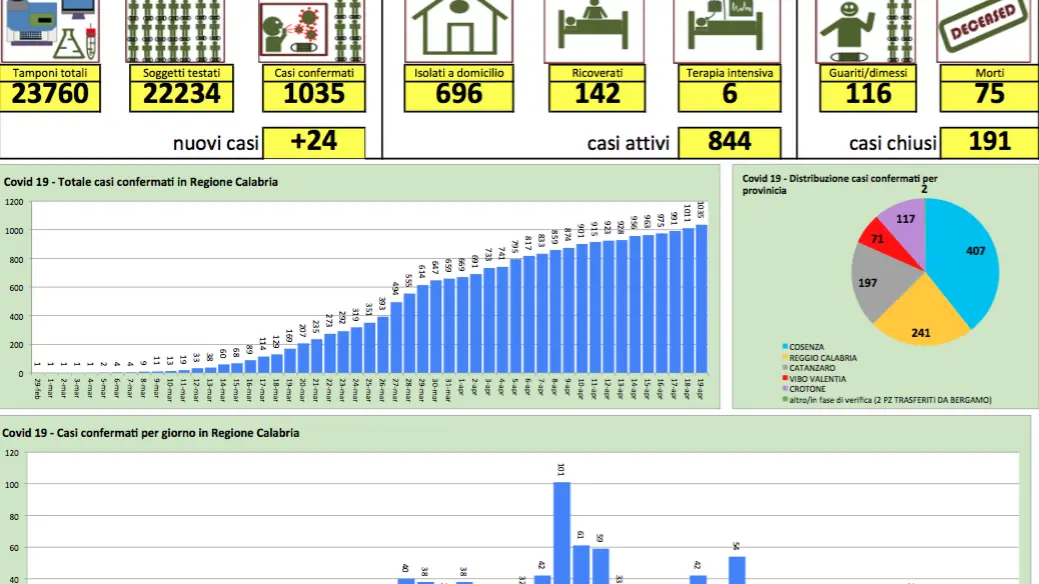Click the daily cases bar labeled 54
The width and height of the screenshot is (1039, 584).
point(737,570)
